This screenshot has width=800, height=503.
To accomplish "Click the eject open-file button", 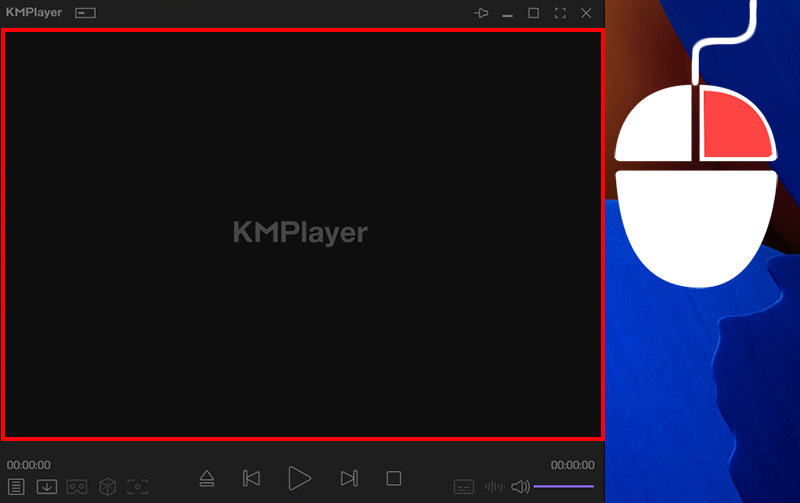I will tap(207, 479).
